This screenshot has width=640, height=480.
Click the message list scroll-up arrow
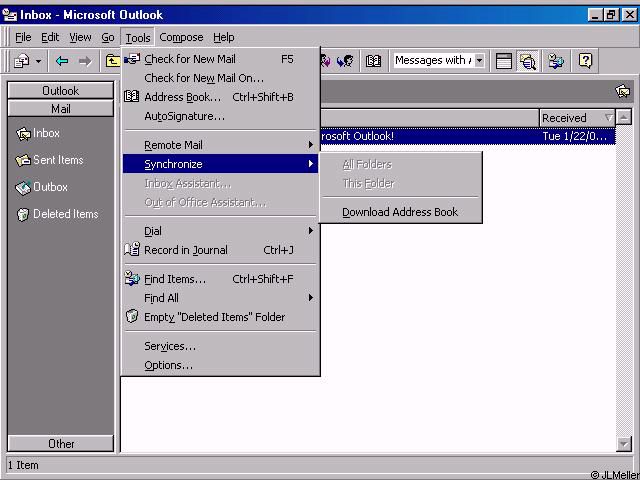point(624,117)
